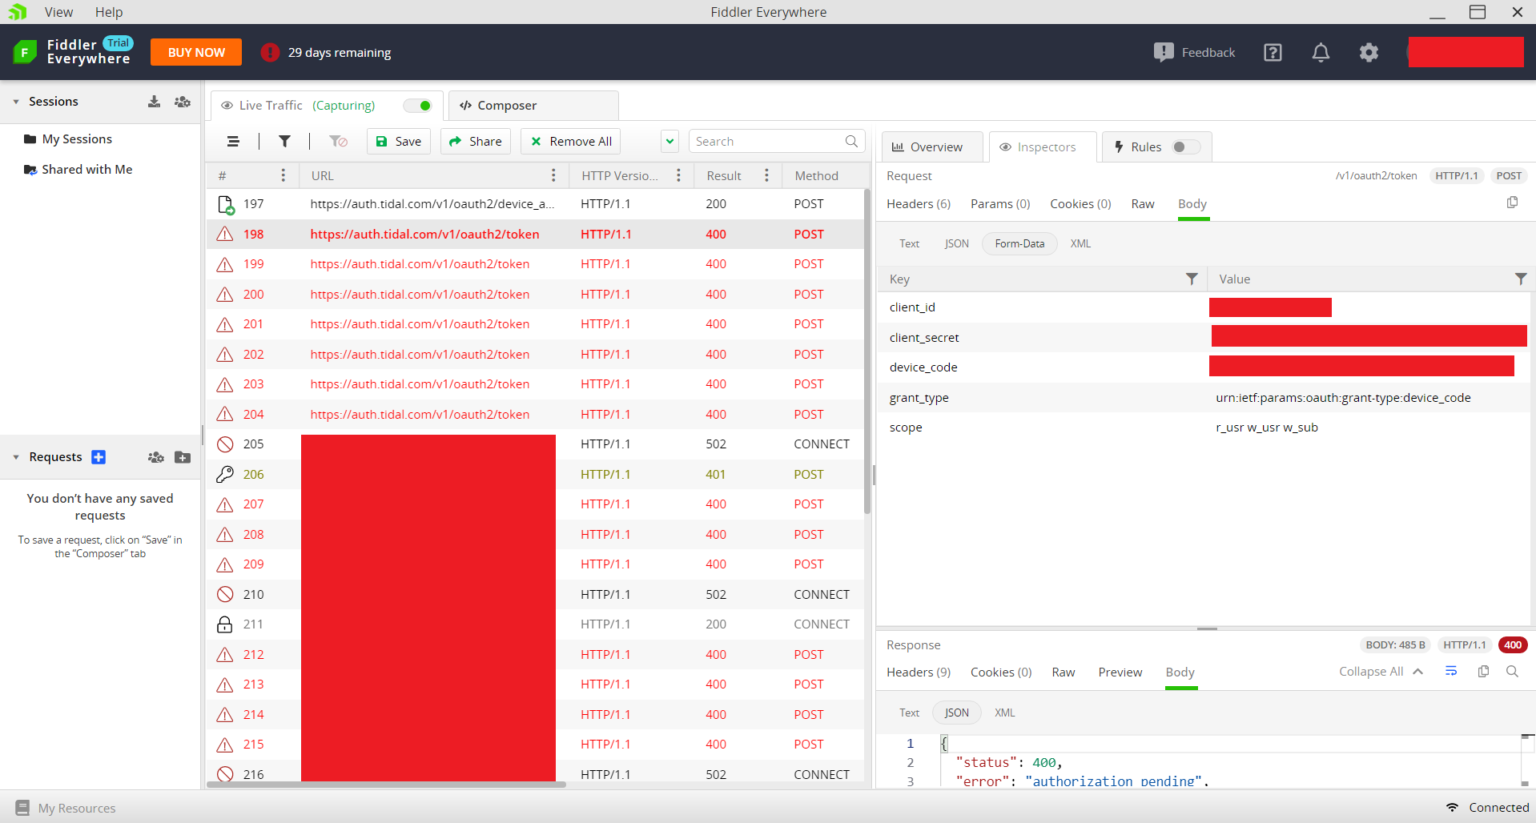
Task: Open My Sessions
Action: tap(77, 139)
